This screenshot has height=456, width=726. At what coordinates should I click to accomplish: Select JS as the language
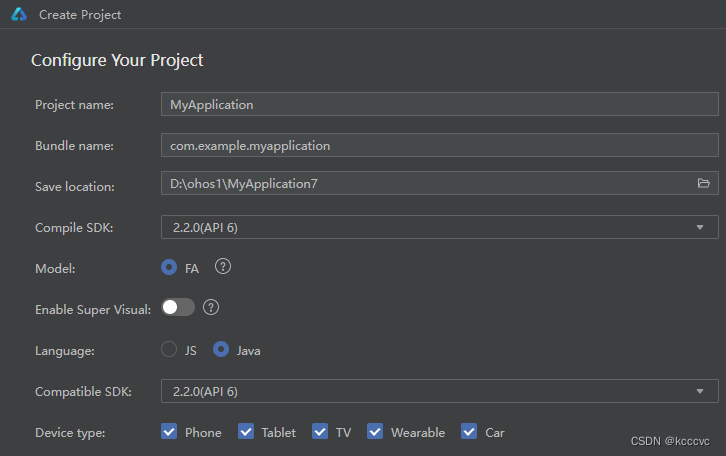(x=169, y=349)
